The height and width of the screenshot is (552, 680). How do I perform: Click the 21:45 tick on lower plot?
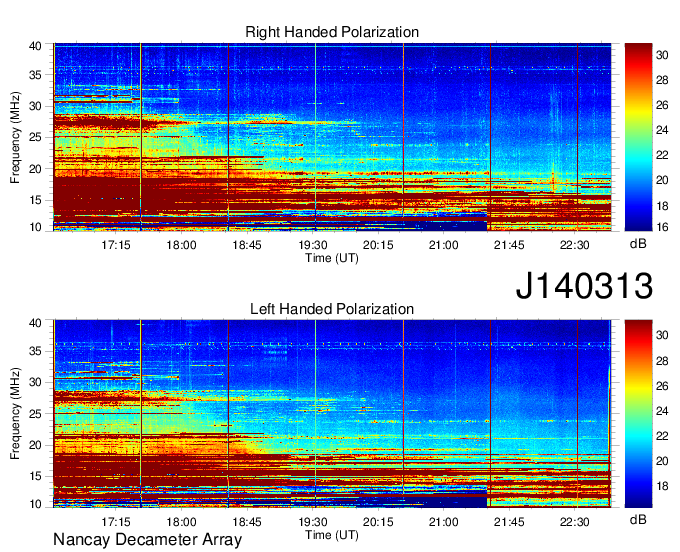click(x=509, y=522)
